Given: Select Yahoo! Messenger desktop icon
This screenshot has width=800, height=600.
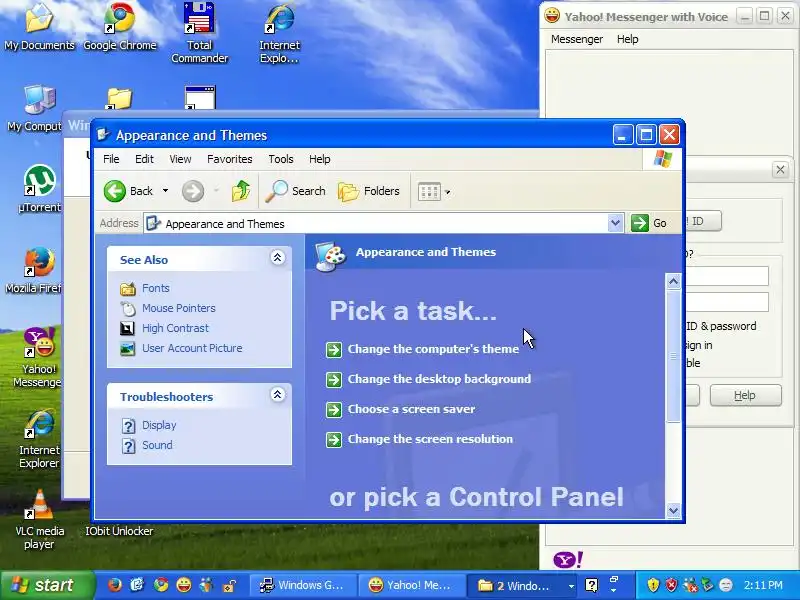Looking at the screenshot, I should pos(37,357).
